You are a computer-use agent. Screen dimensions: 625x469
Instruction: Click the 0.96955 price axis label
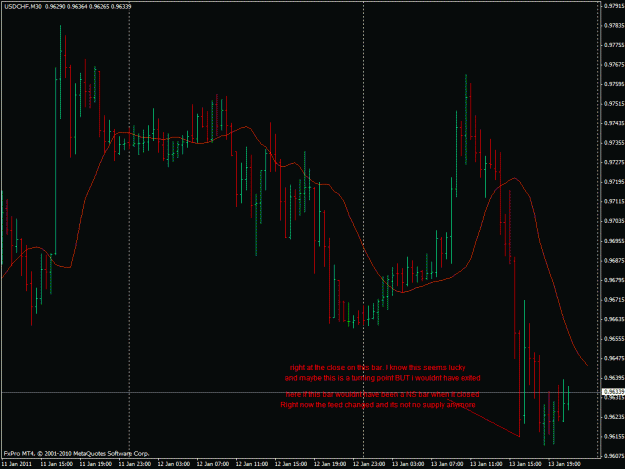(614, 241)
